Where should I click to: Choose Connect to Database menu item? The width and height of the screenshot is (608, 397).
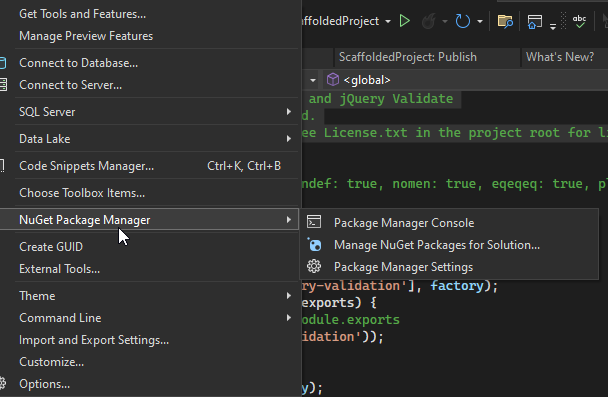[x=149, y=63]
